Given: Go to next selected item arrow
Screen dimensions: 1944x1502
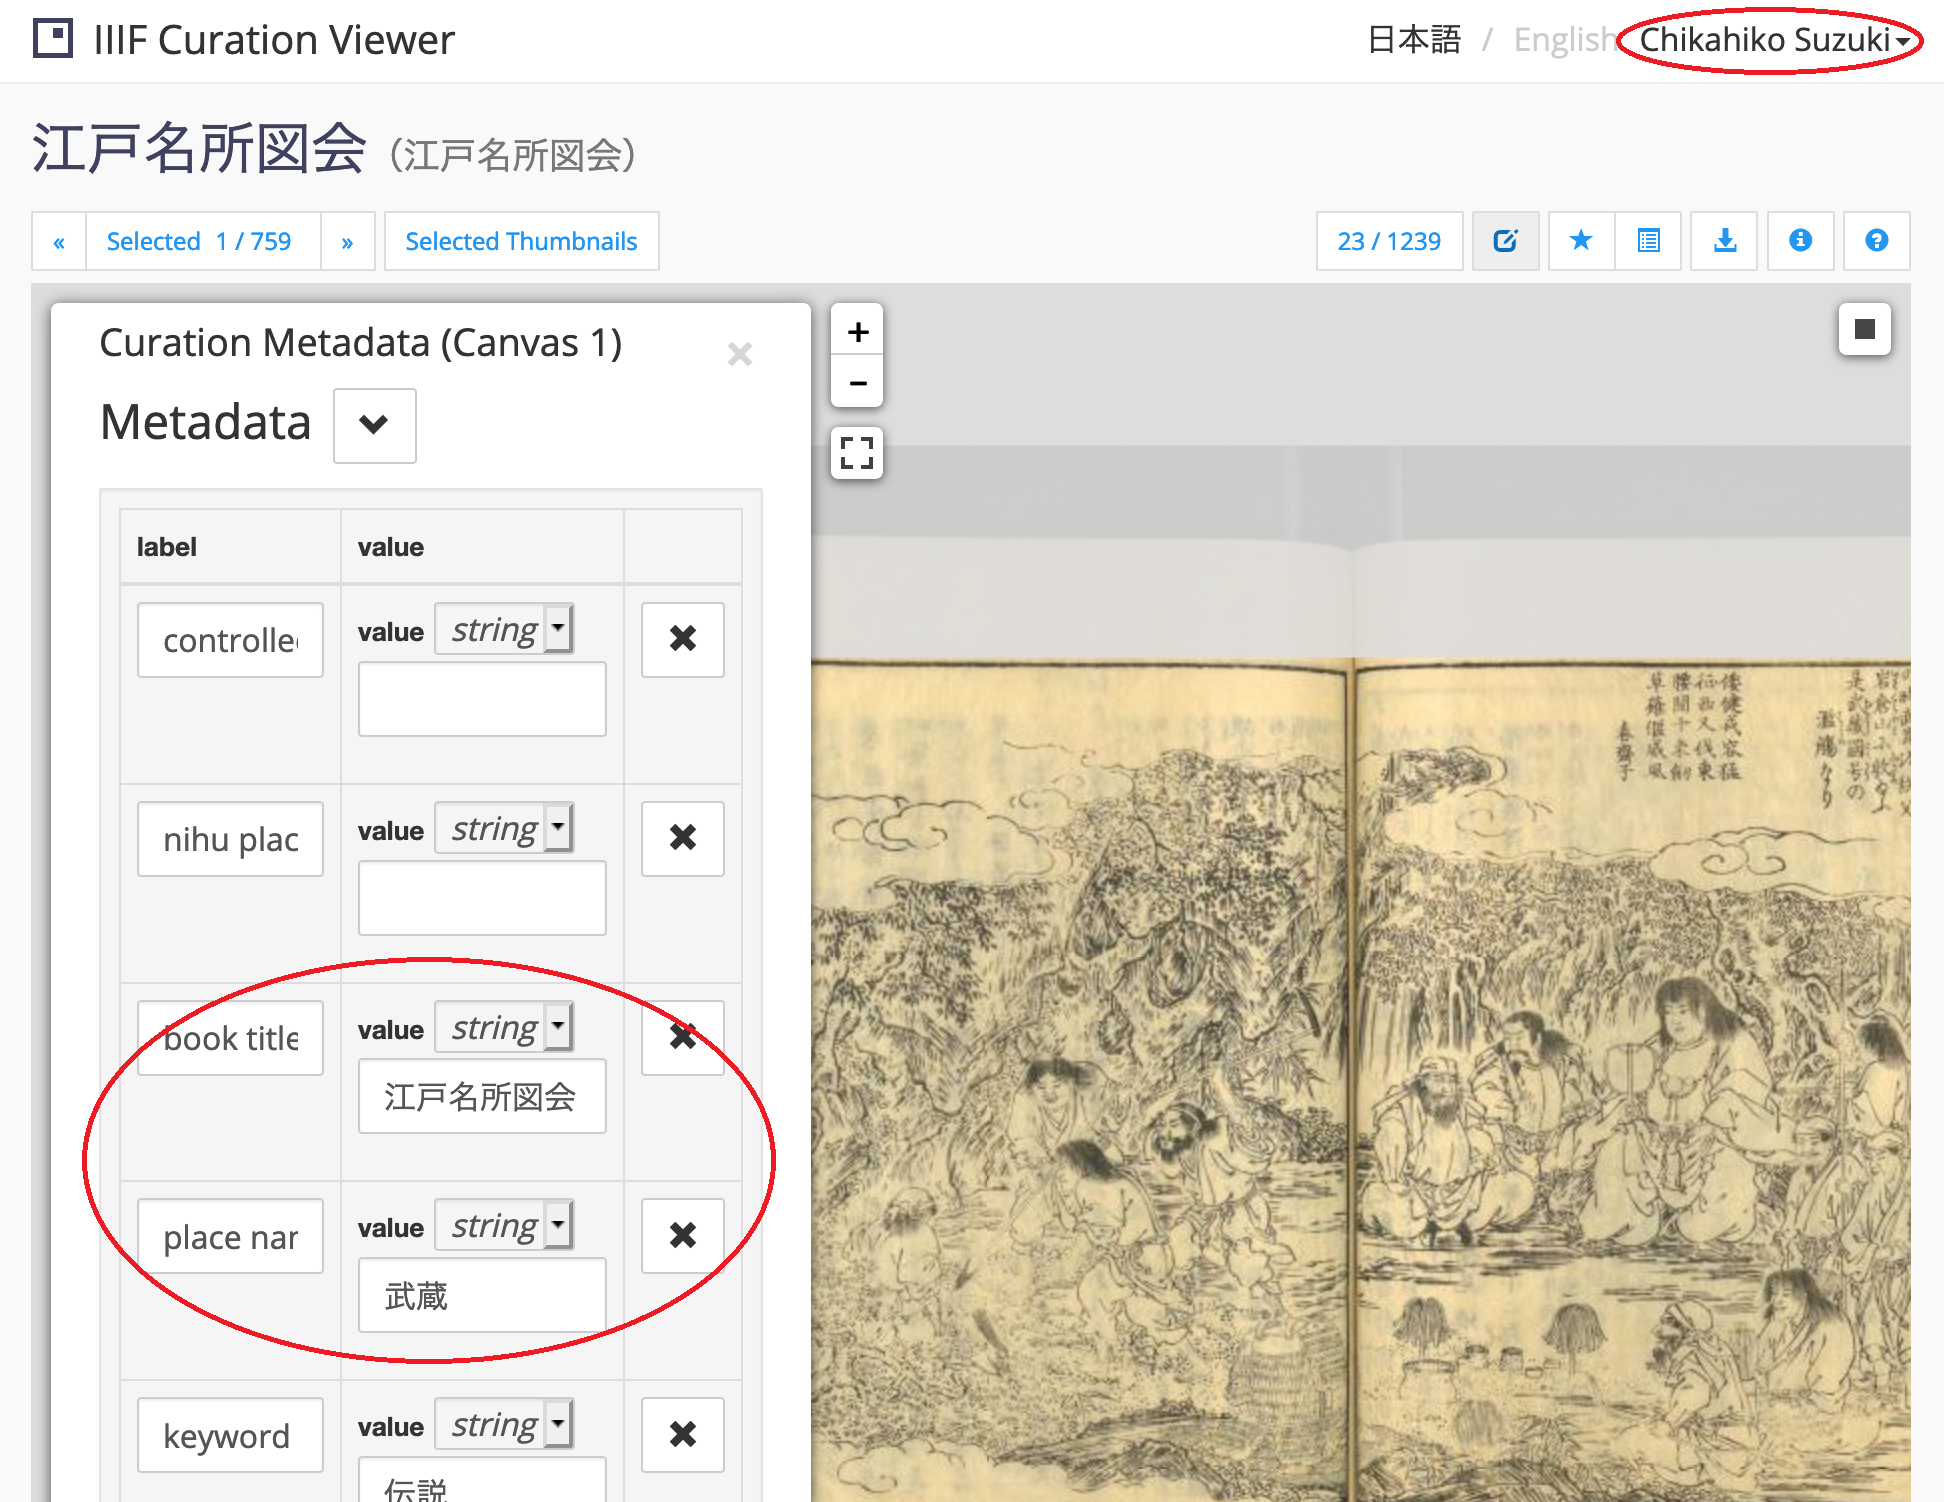Looking at the screenshot, I should coord(347,241).
